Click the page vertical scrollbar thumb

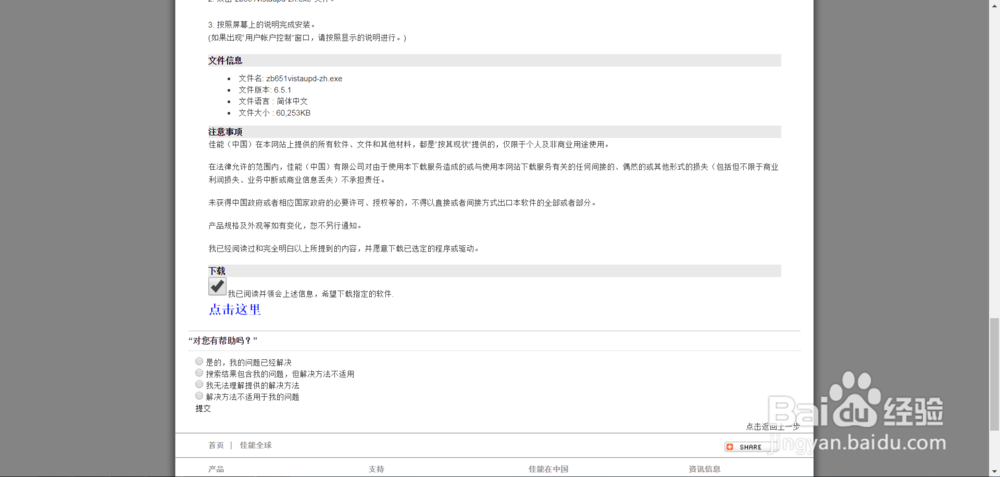pos(994,374)
